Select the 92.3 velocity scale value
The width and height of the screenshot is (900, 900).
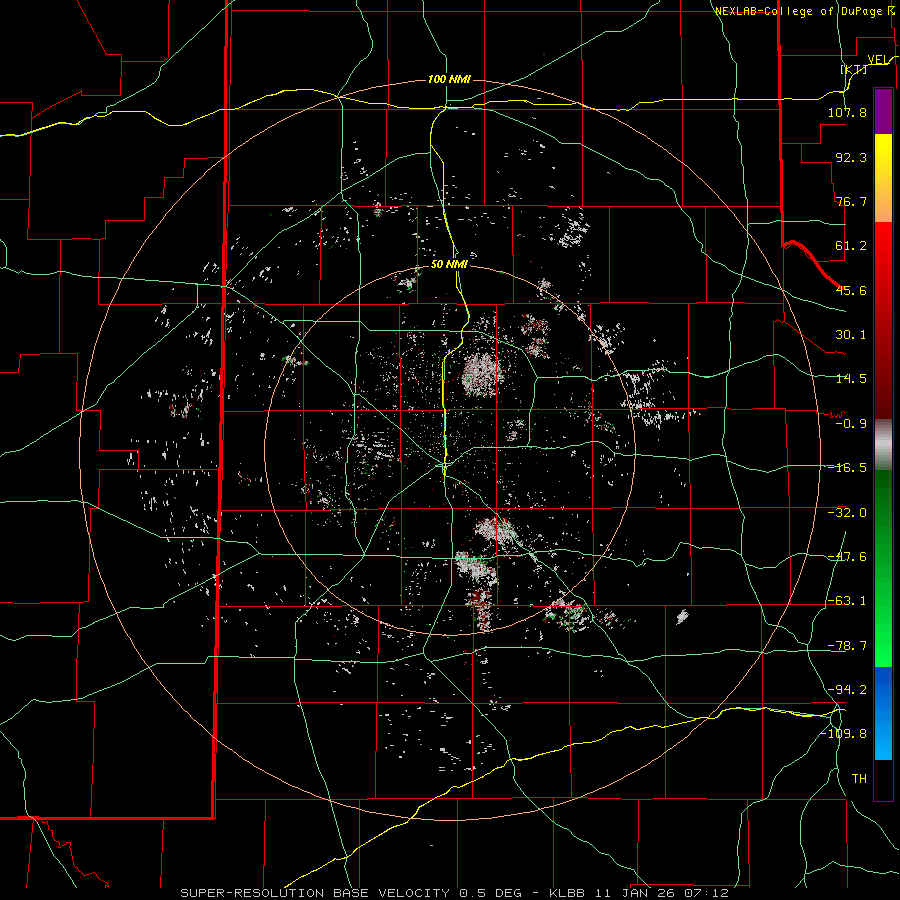(x=851, y=157)
